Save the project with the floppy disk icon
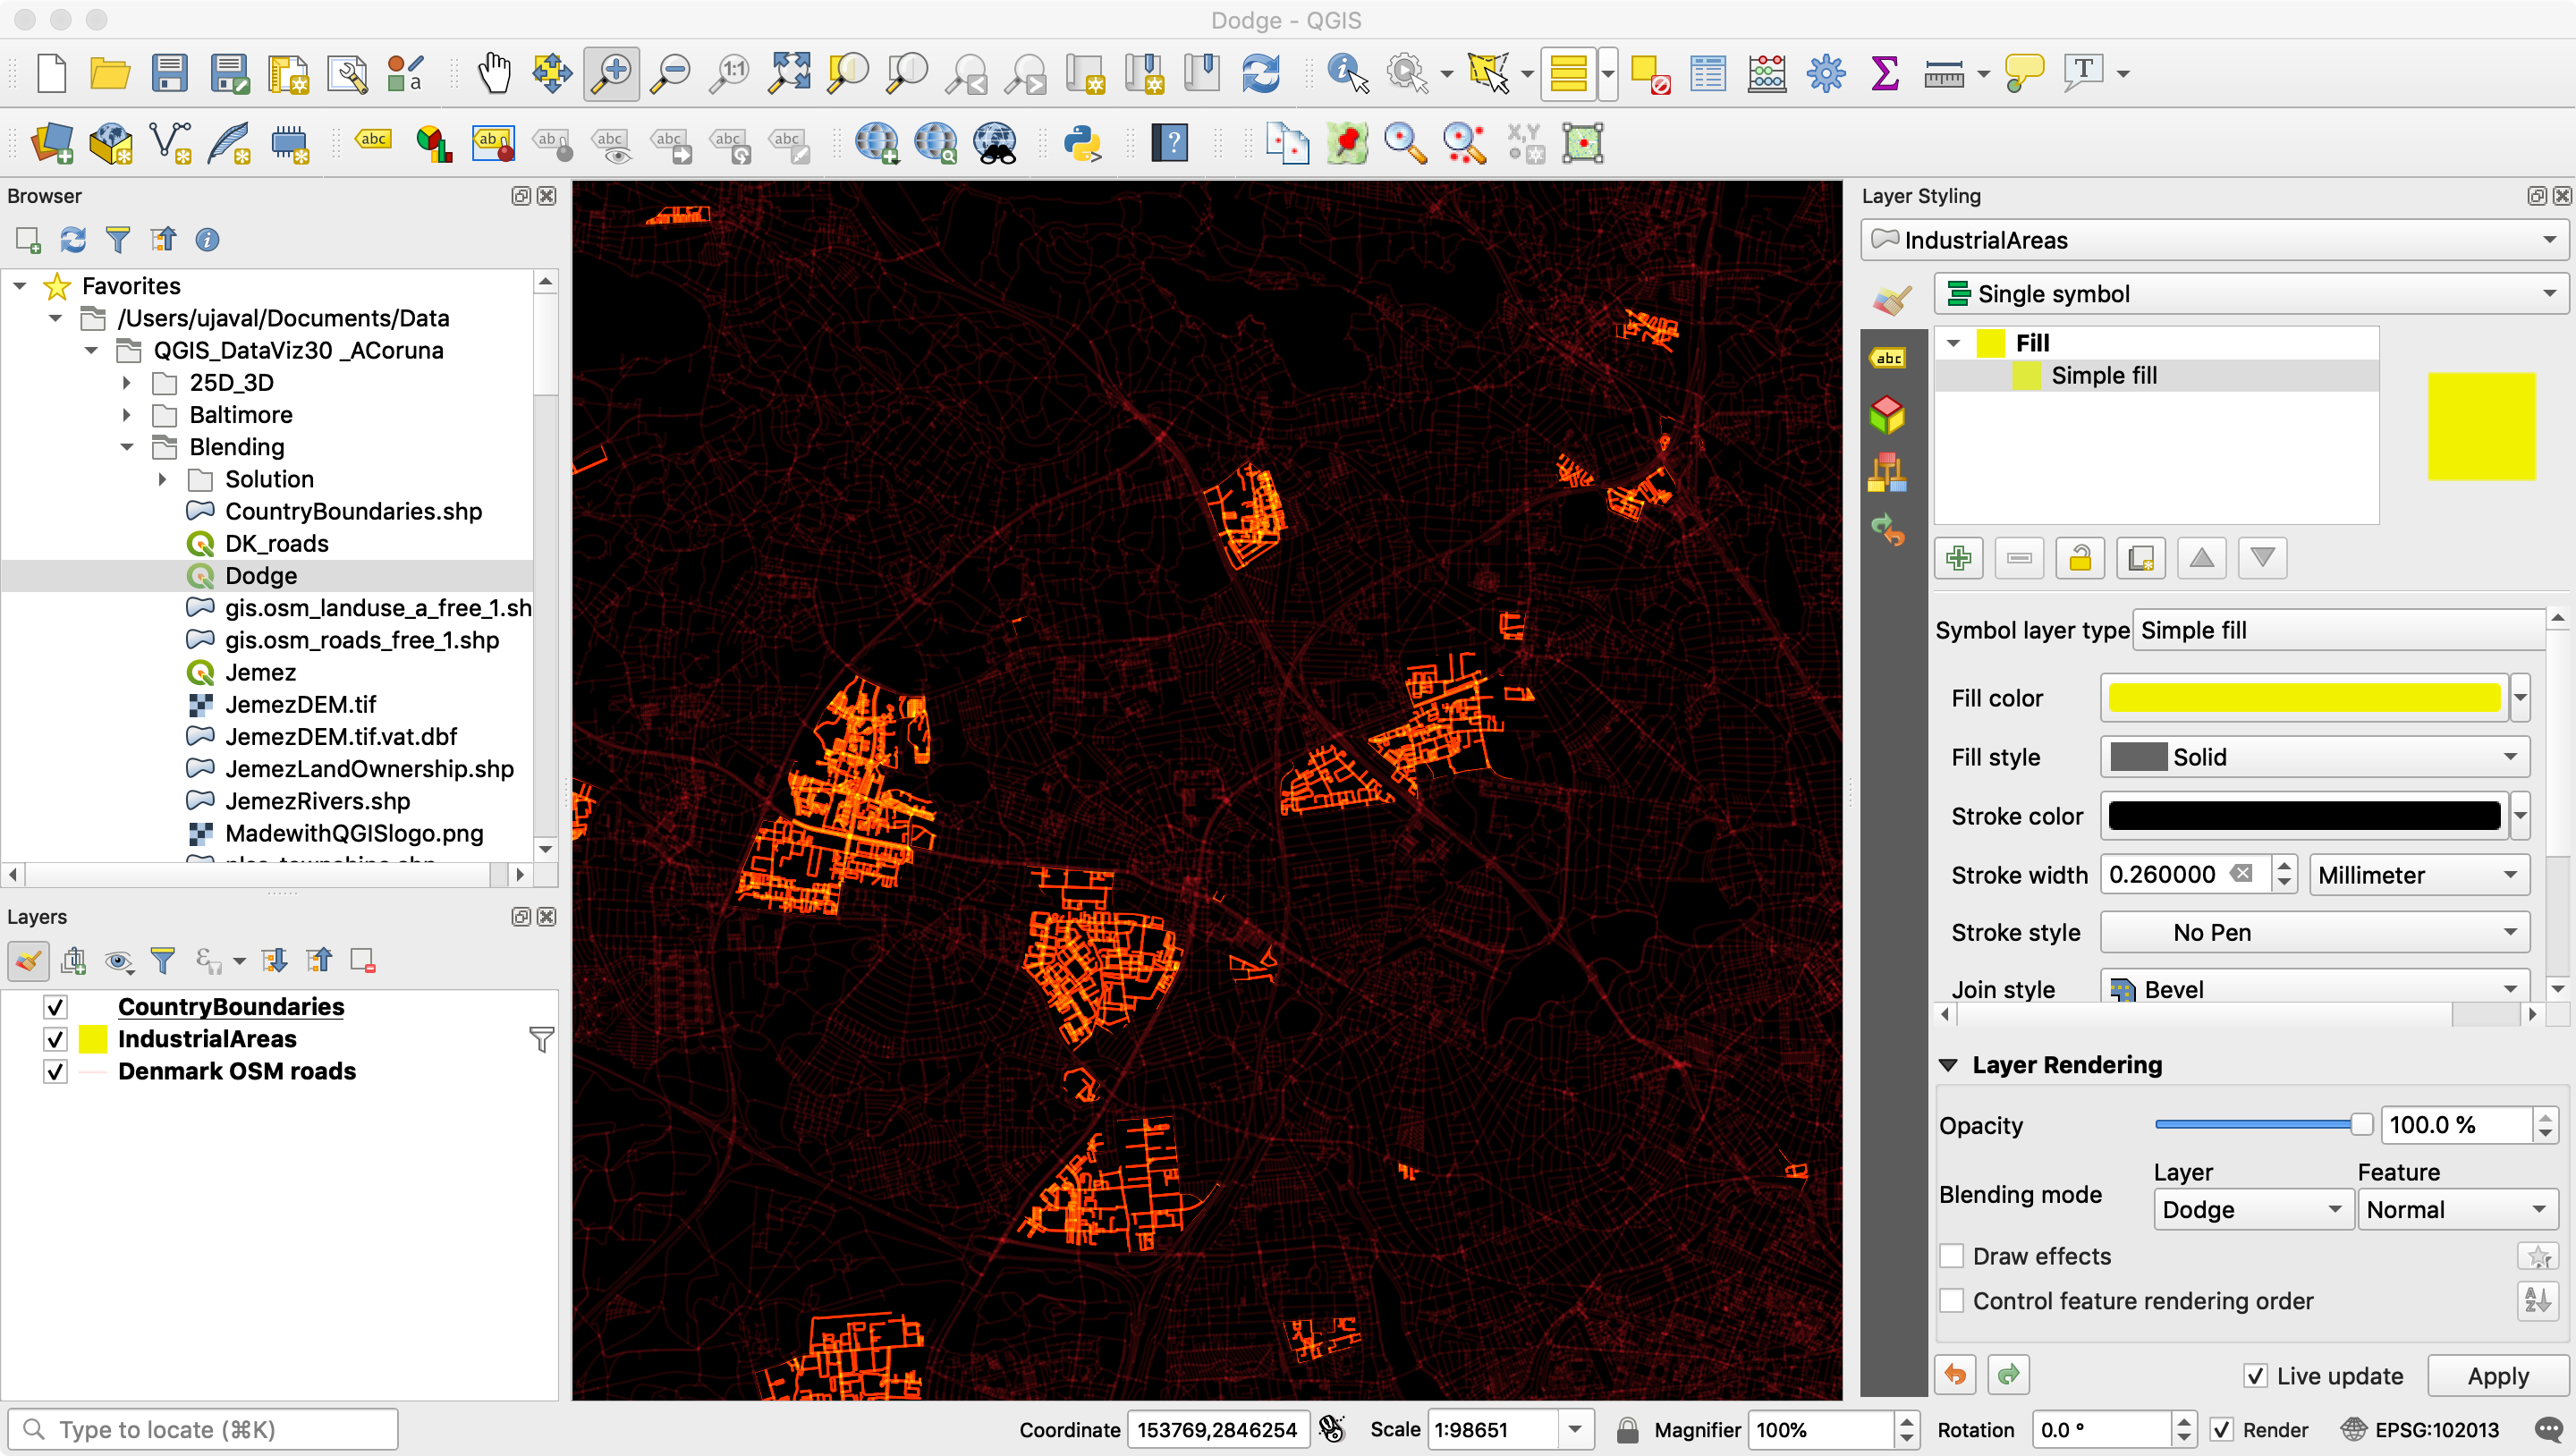Viewport: 2576px width, 1456px height. 169,73
